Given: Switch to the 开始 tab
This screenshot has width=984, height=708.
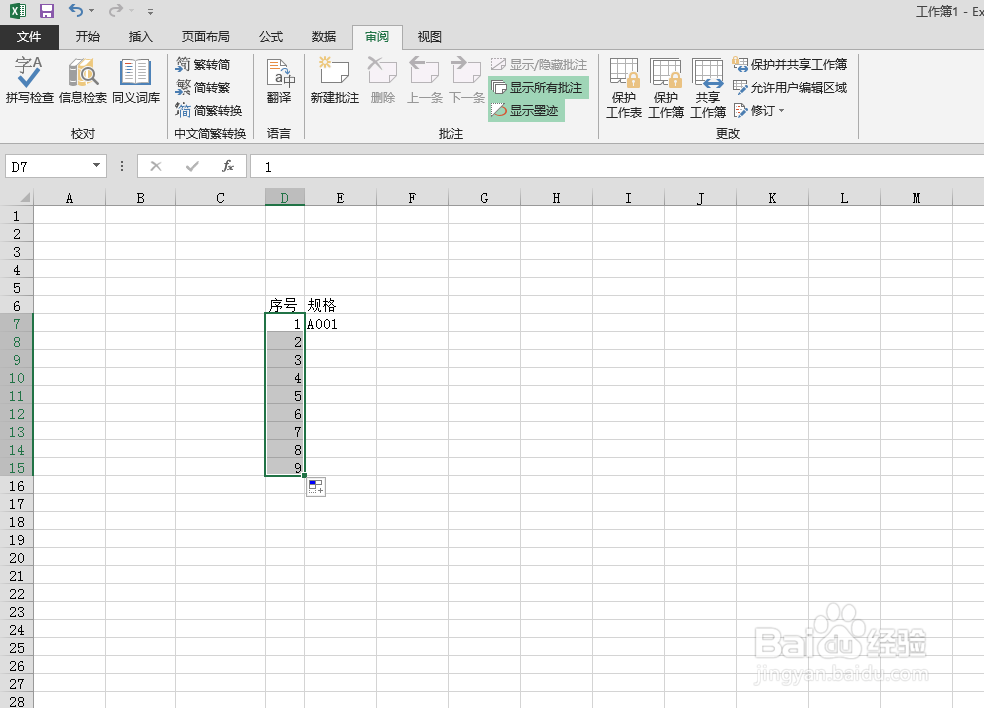Looking at the screenshot, I should tap(87, 37).
